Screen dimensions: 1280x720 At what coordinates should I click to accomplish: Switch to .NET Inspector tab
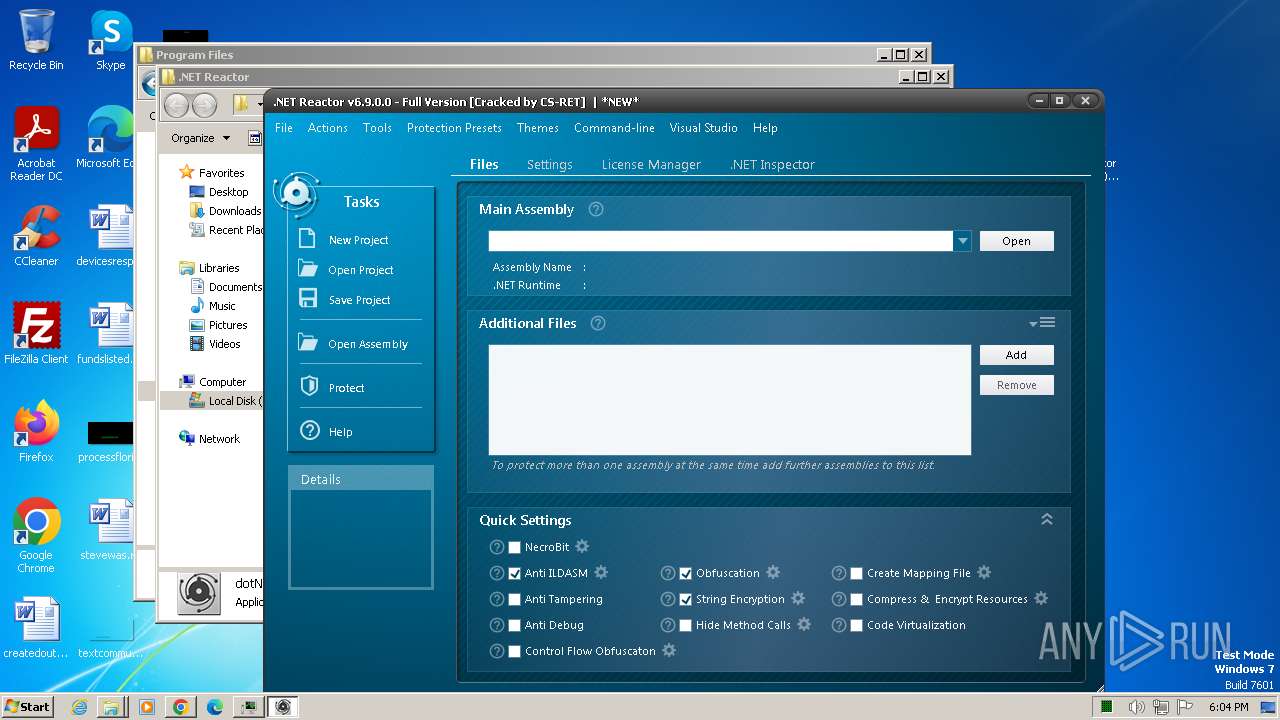[772, 165]
